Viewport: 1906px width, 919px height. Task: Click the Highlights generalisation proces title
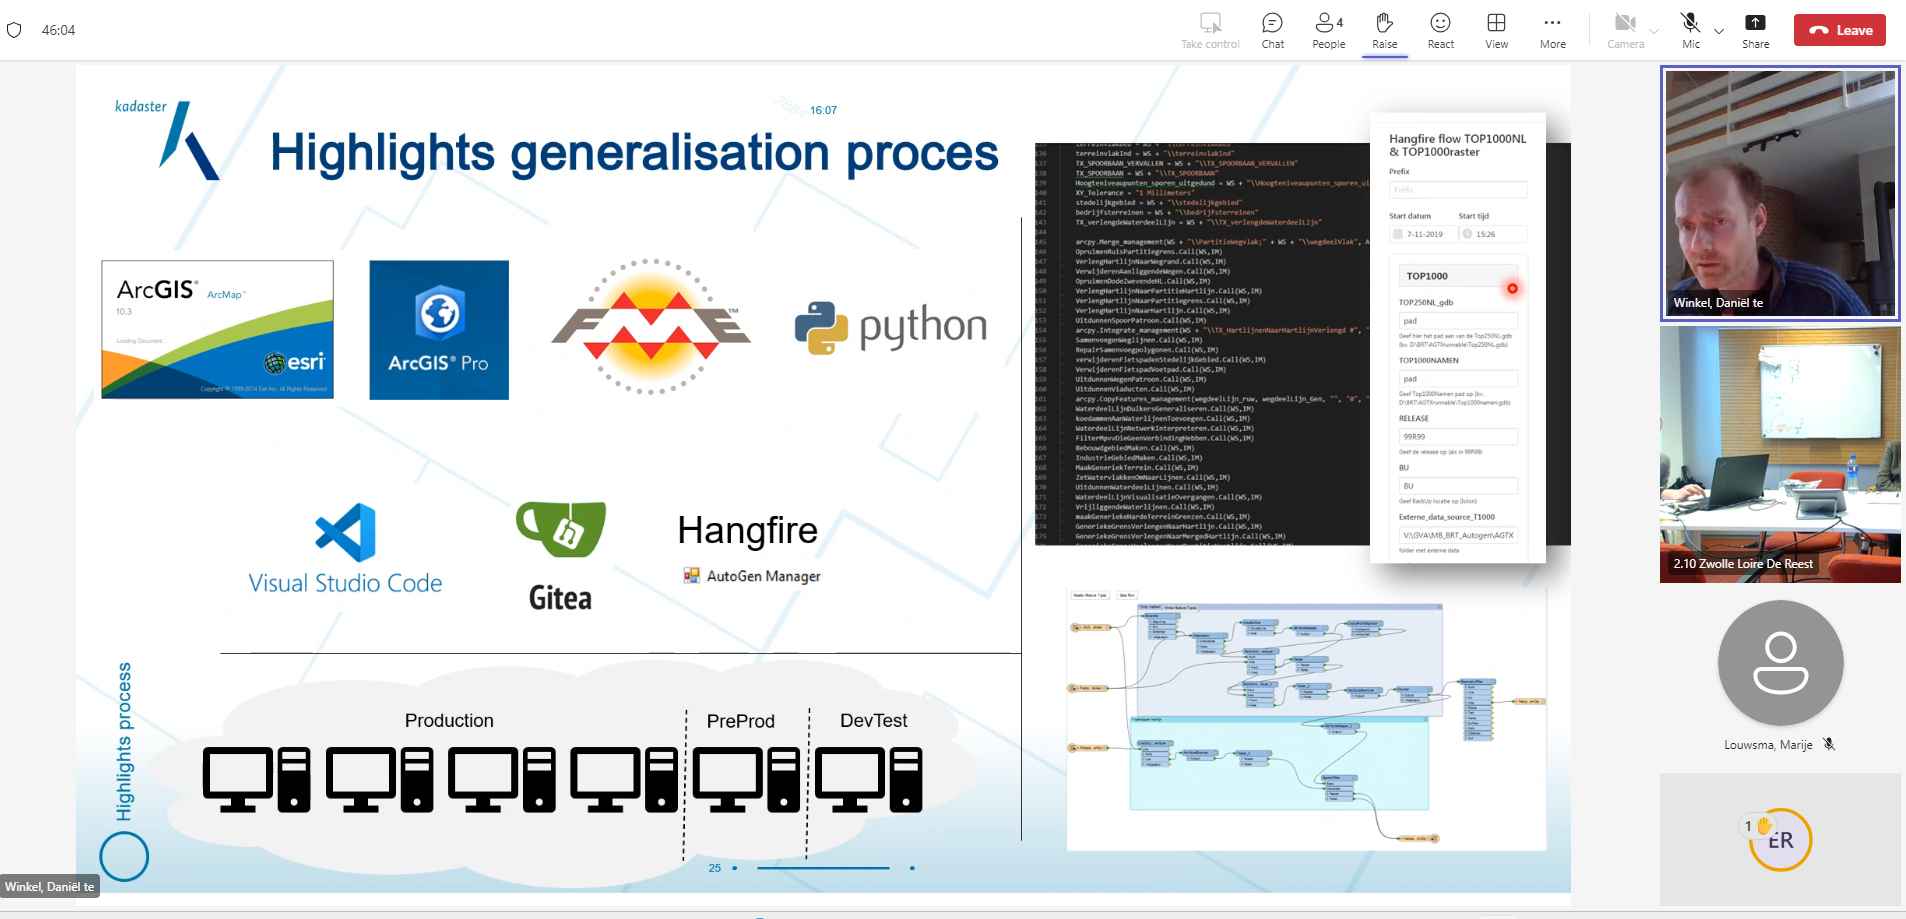[634, 153]
